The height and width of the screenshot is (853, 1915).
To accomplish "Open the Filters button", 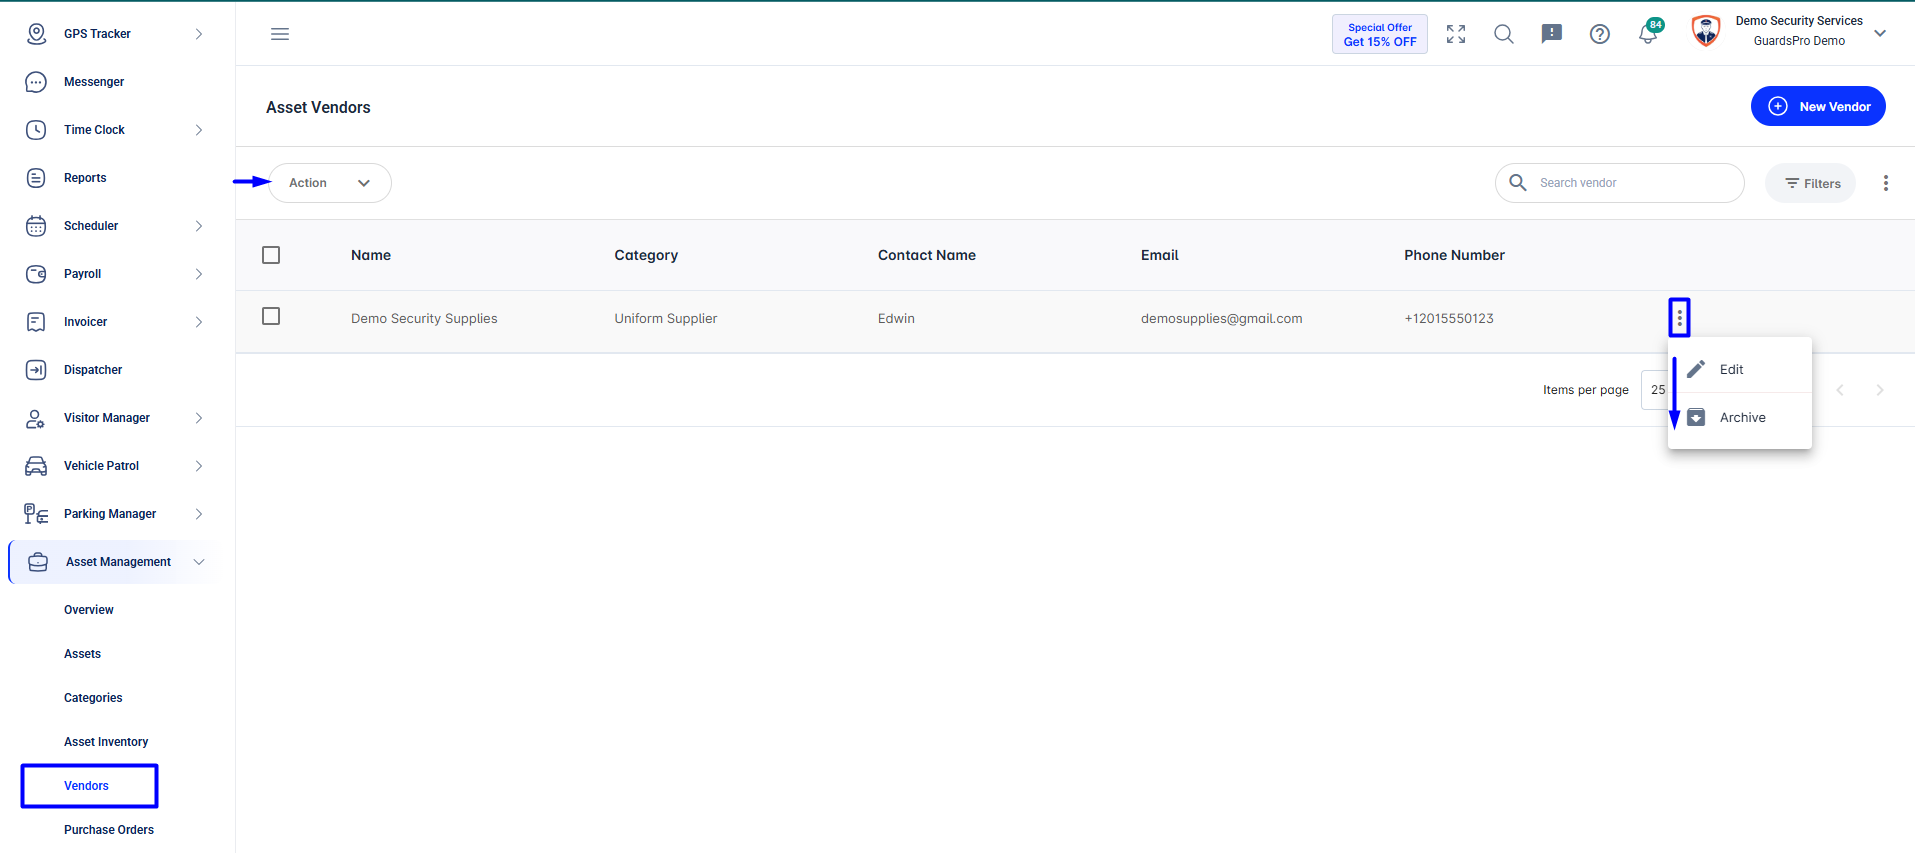I will click(x=1810, y=183).
